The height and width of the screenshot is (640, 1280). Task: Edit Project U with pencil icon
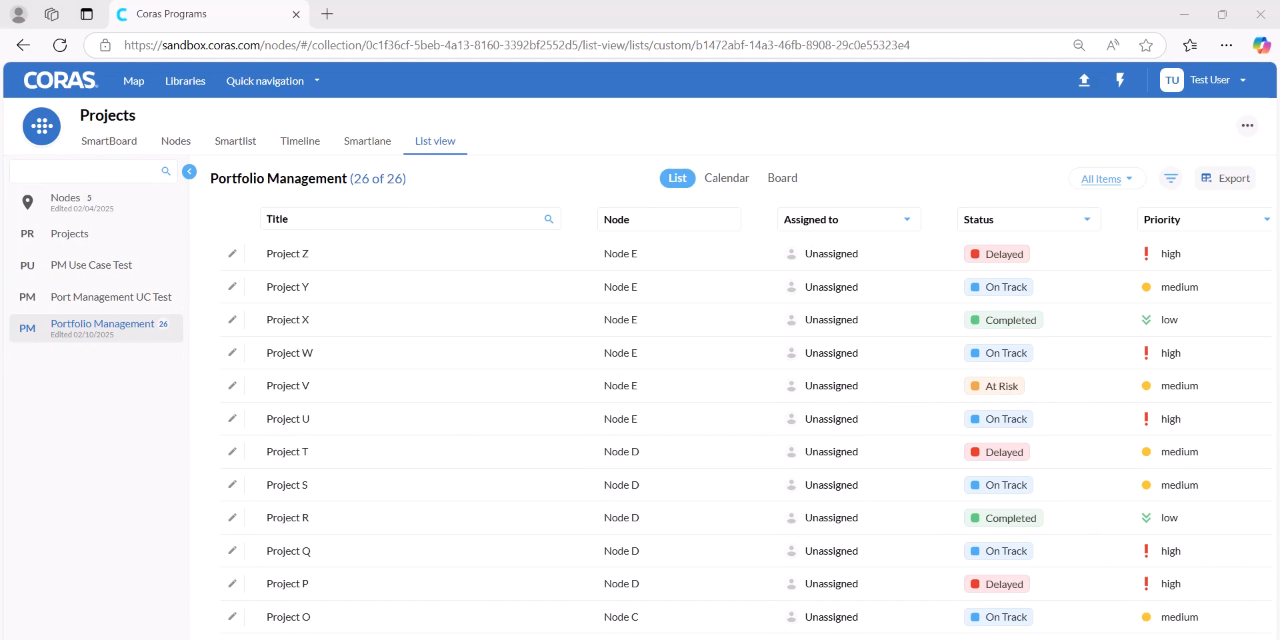[x=232, y=418]
